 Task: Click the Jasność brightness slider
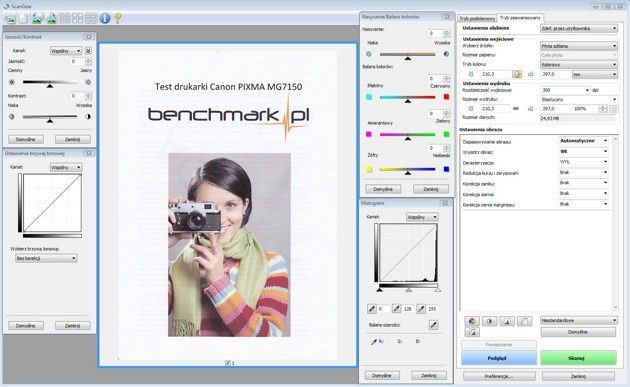click(x=50, y=83)
